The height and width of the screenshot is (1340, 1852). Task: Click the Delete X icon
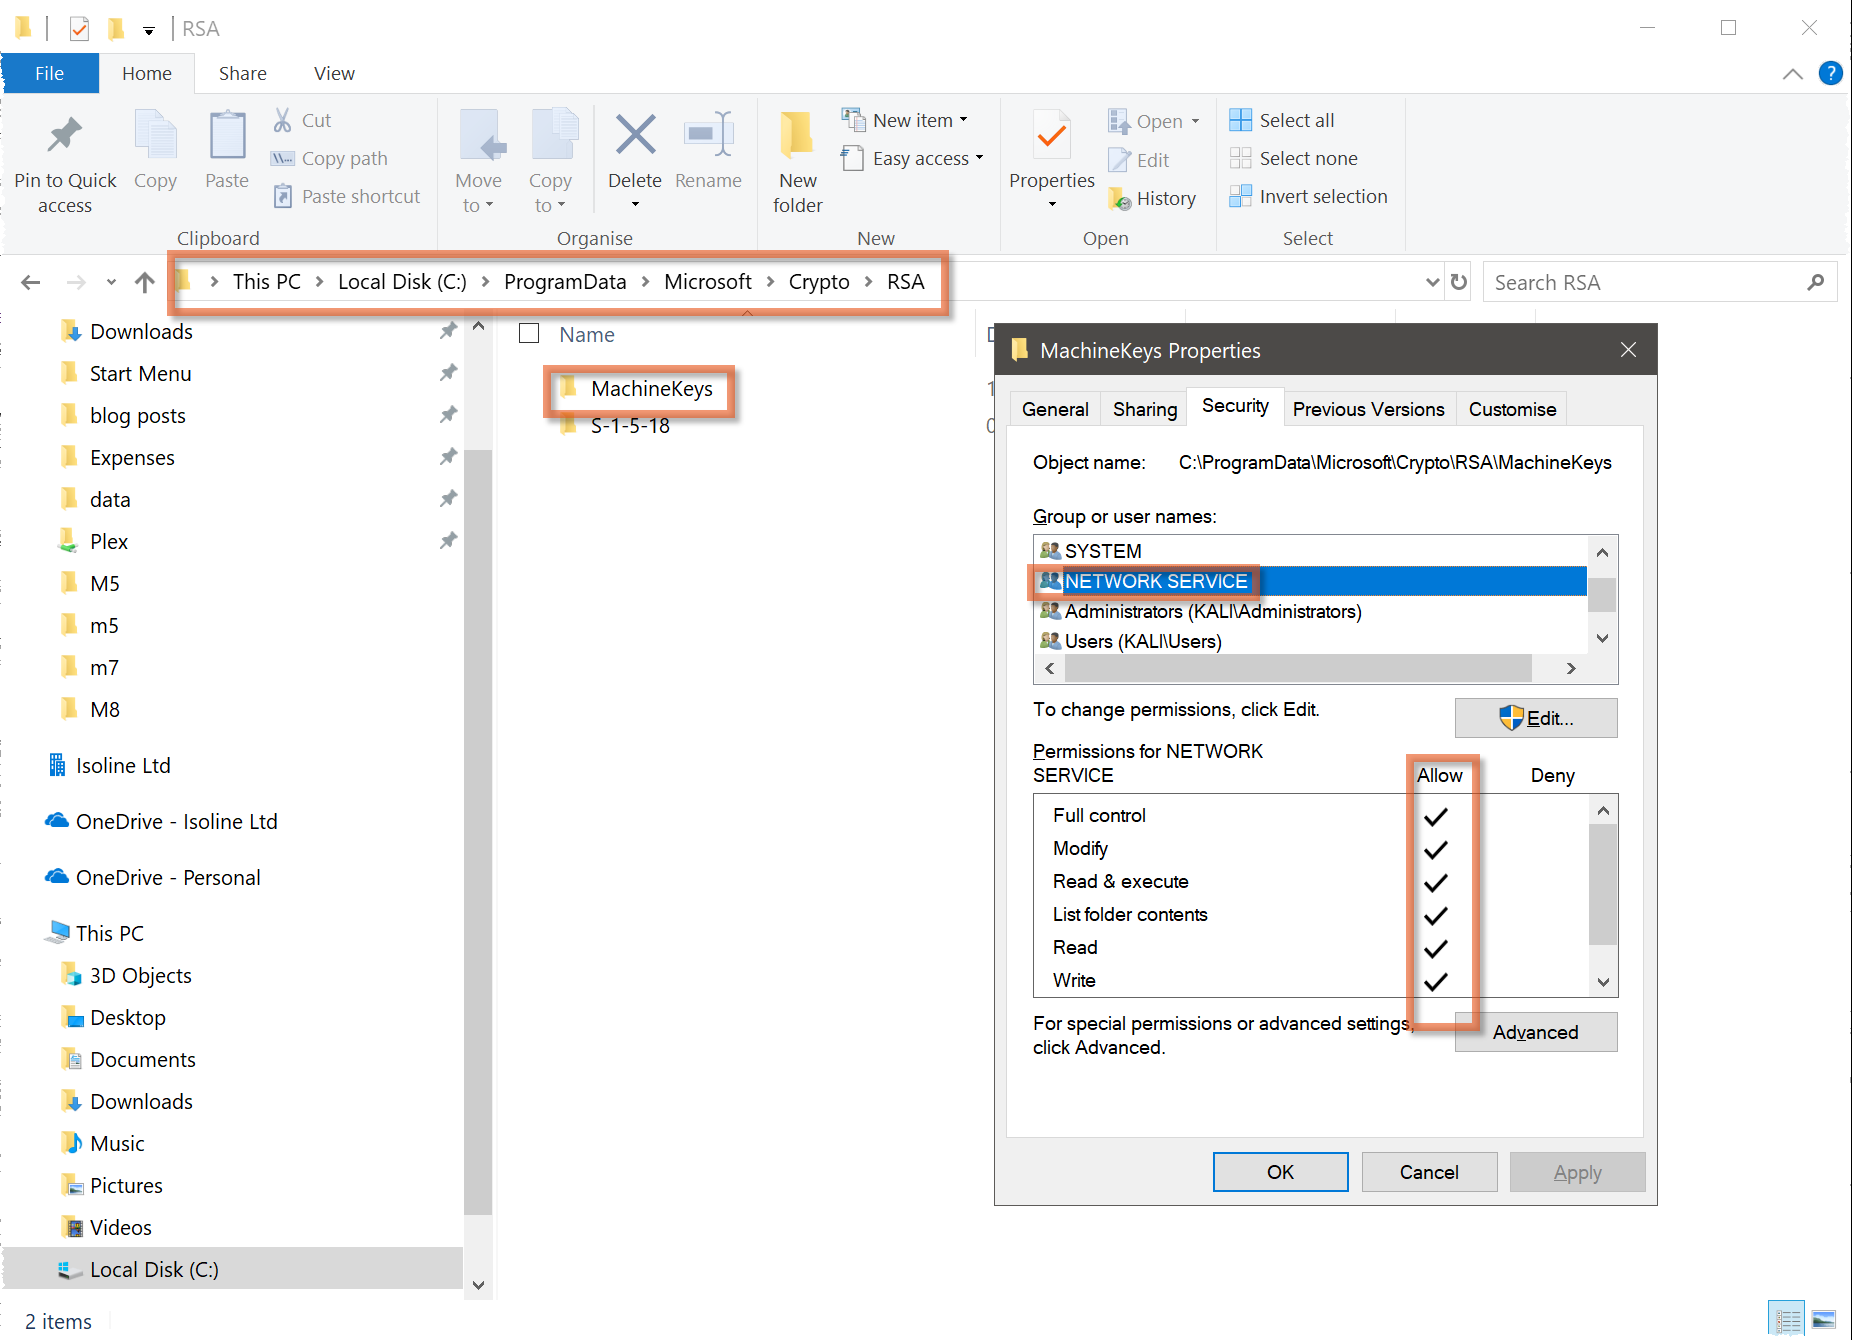pos(635,135)
